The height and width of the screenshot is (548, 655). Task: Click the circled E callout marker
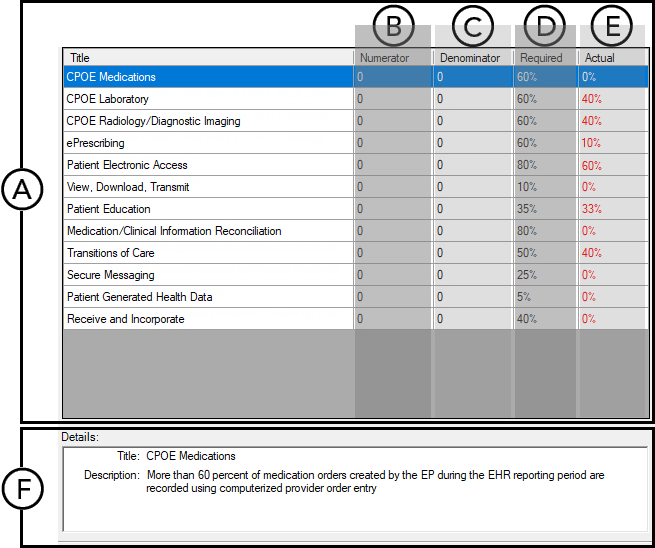pos(611,27)
